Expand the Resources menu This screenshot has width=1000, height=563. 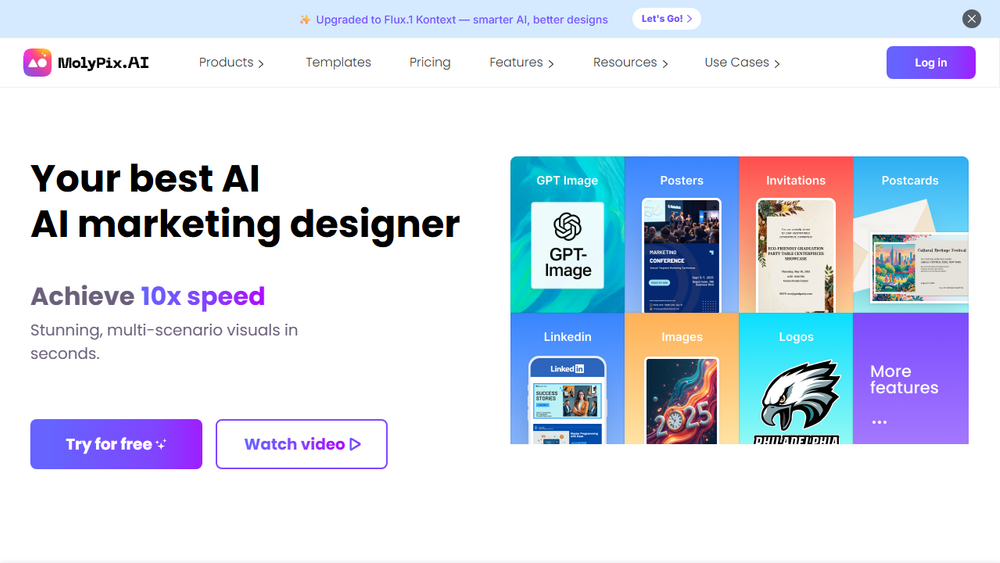(631, 62)
